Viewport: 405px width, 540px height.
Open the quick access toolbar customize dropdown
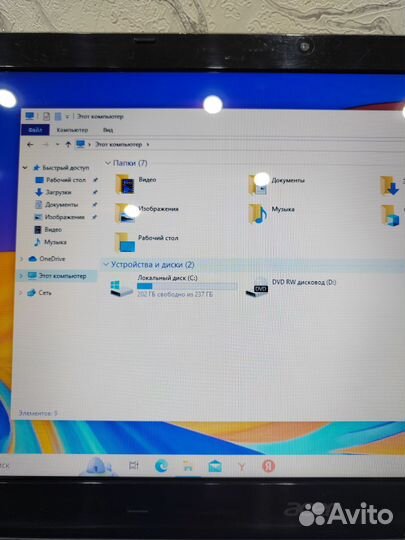[x=67, y=117]
